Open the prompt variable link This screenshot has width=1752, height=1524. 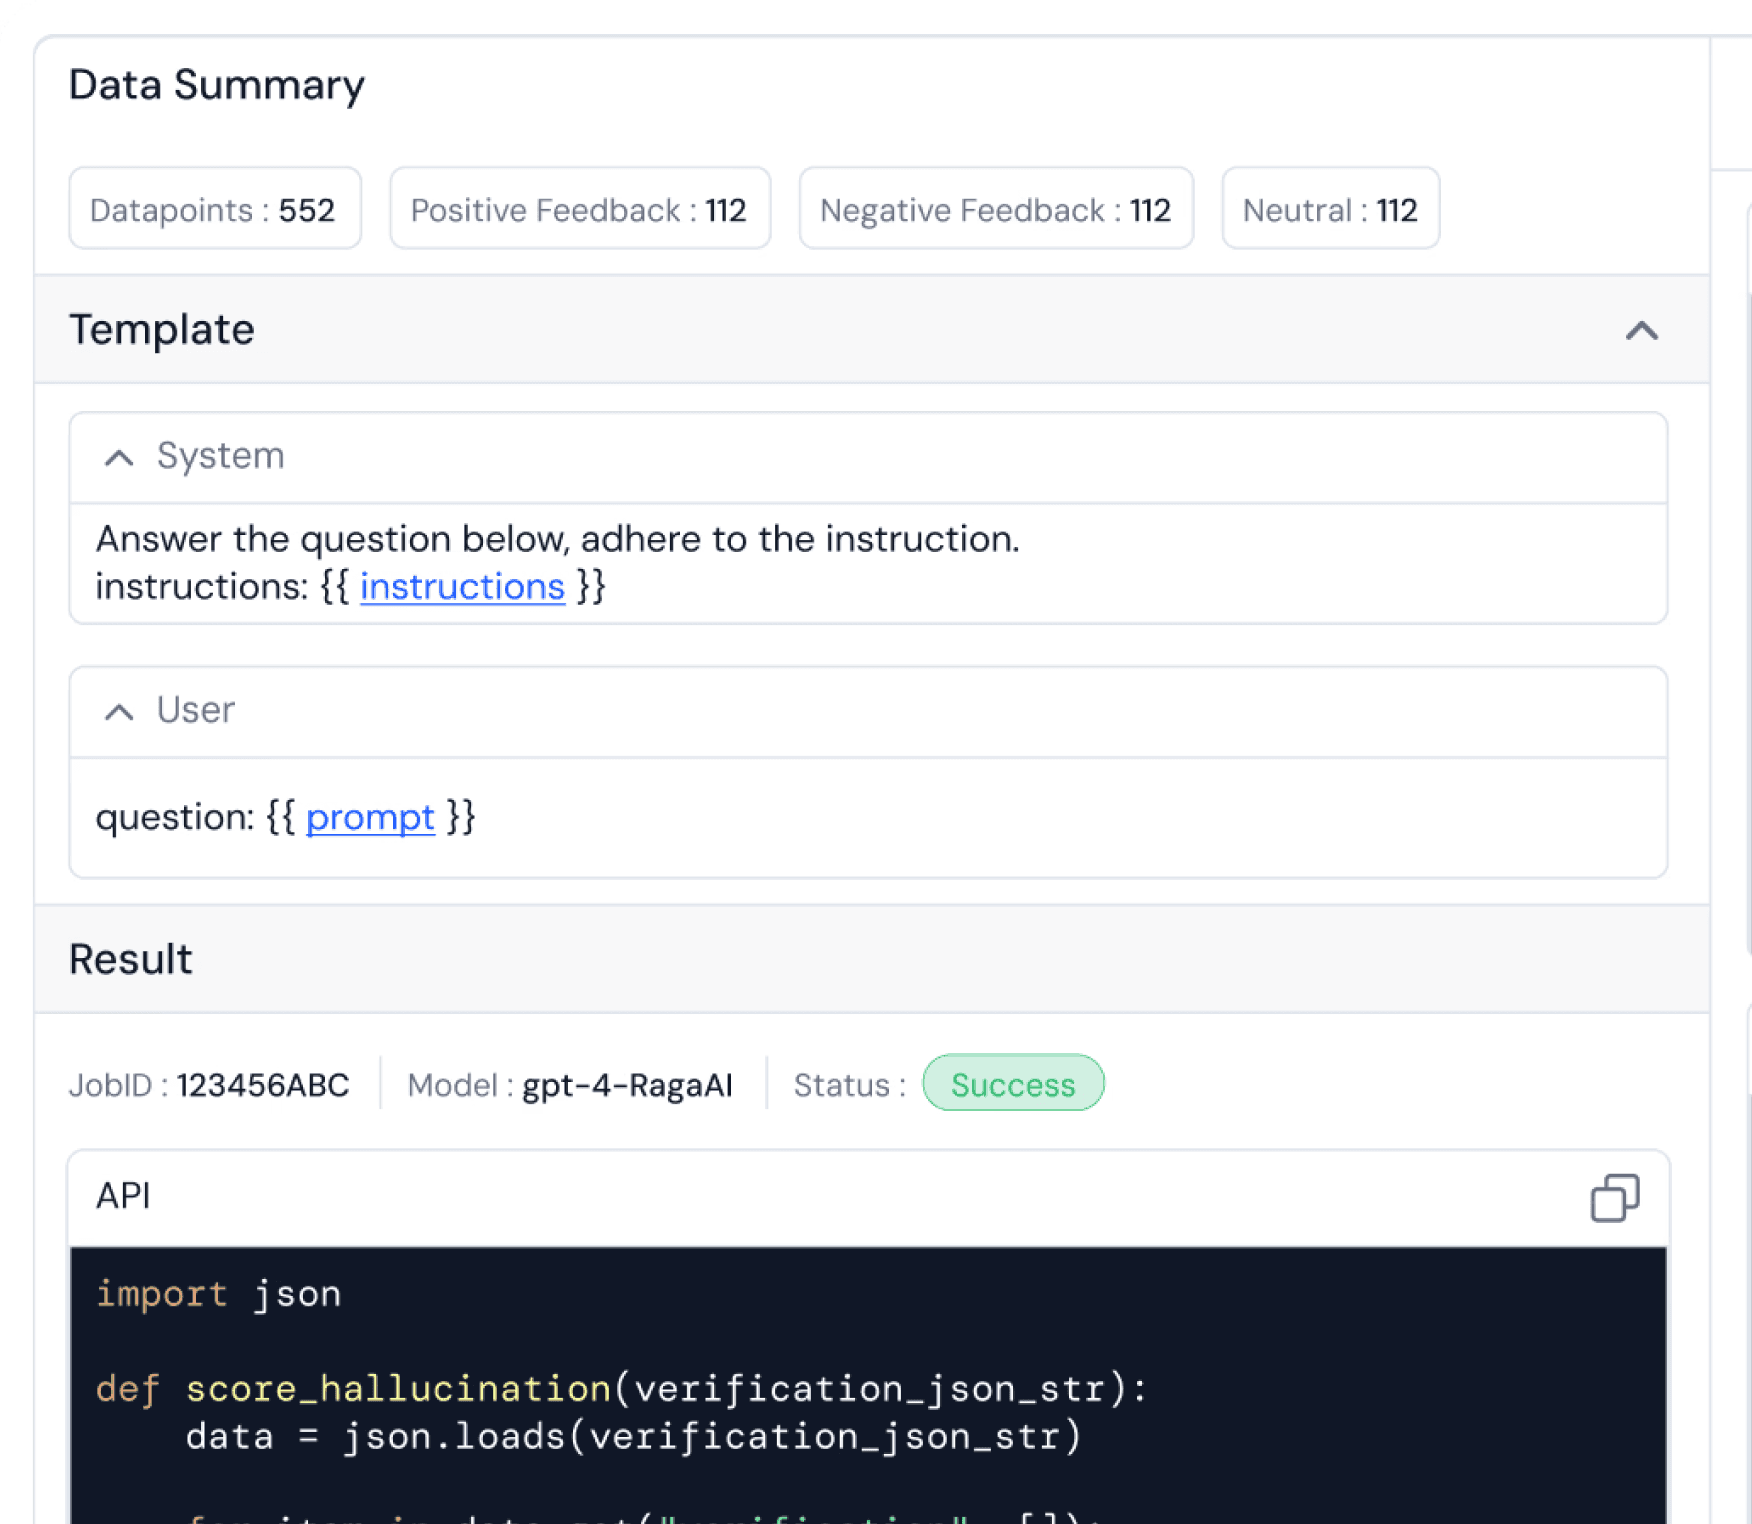pyautogui.click(x=370, y=818)
